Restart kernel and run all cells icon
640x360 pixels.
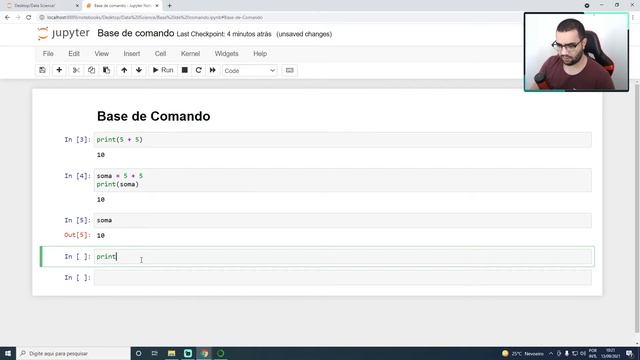pyautogui.click(x=213, y=70)
